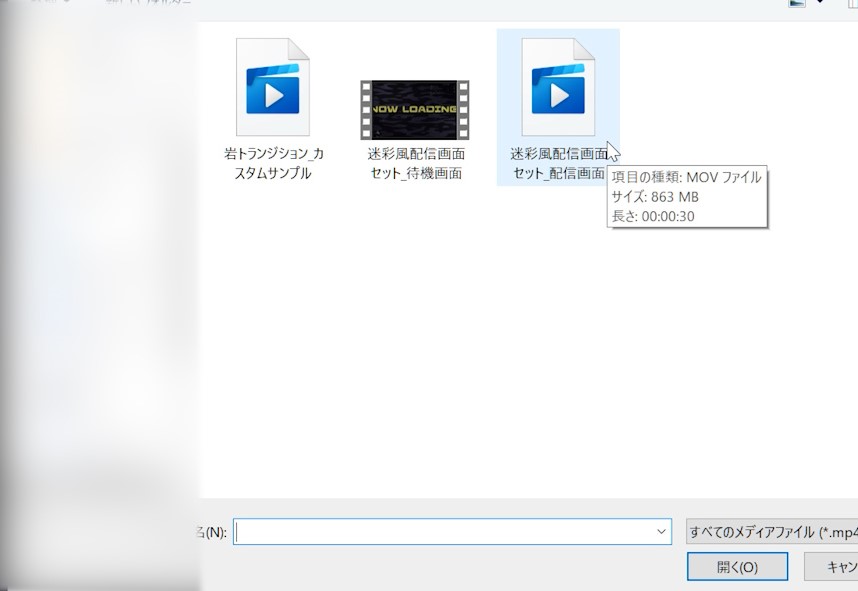Click the 迷彩風配信画面セット_配信画面 file name text
858x591 pixels.
click(x=557, y=163)
